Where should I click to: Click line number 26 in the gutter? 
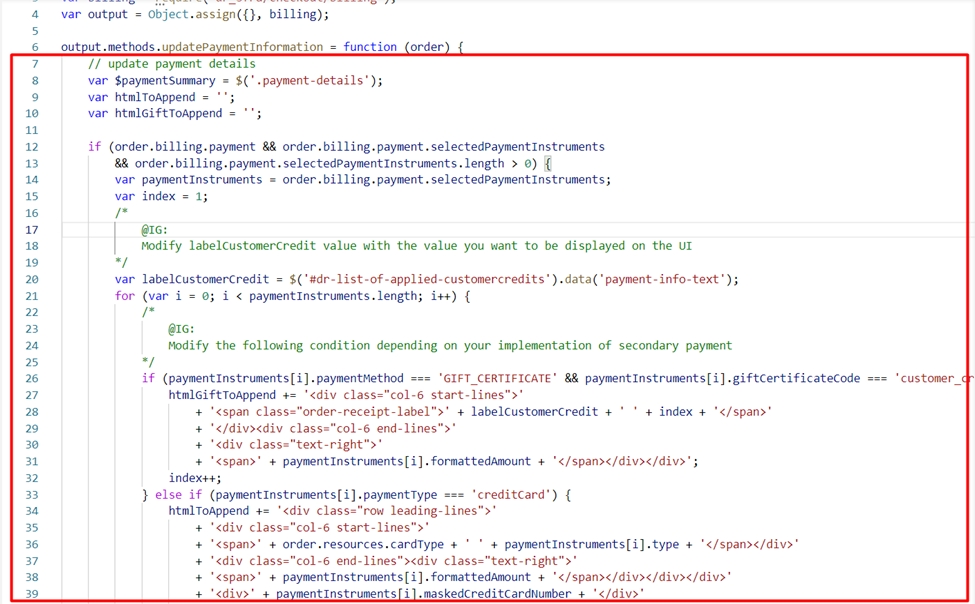click(32, 379)
